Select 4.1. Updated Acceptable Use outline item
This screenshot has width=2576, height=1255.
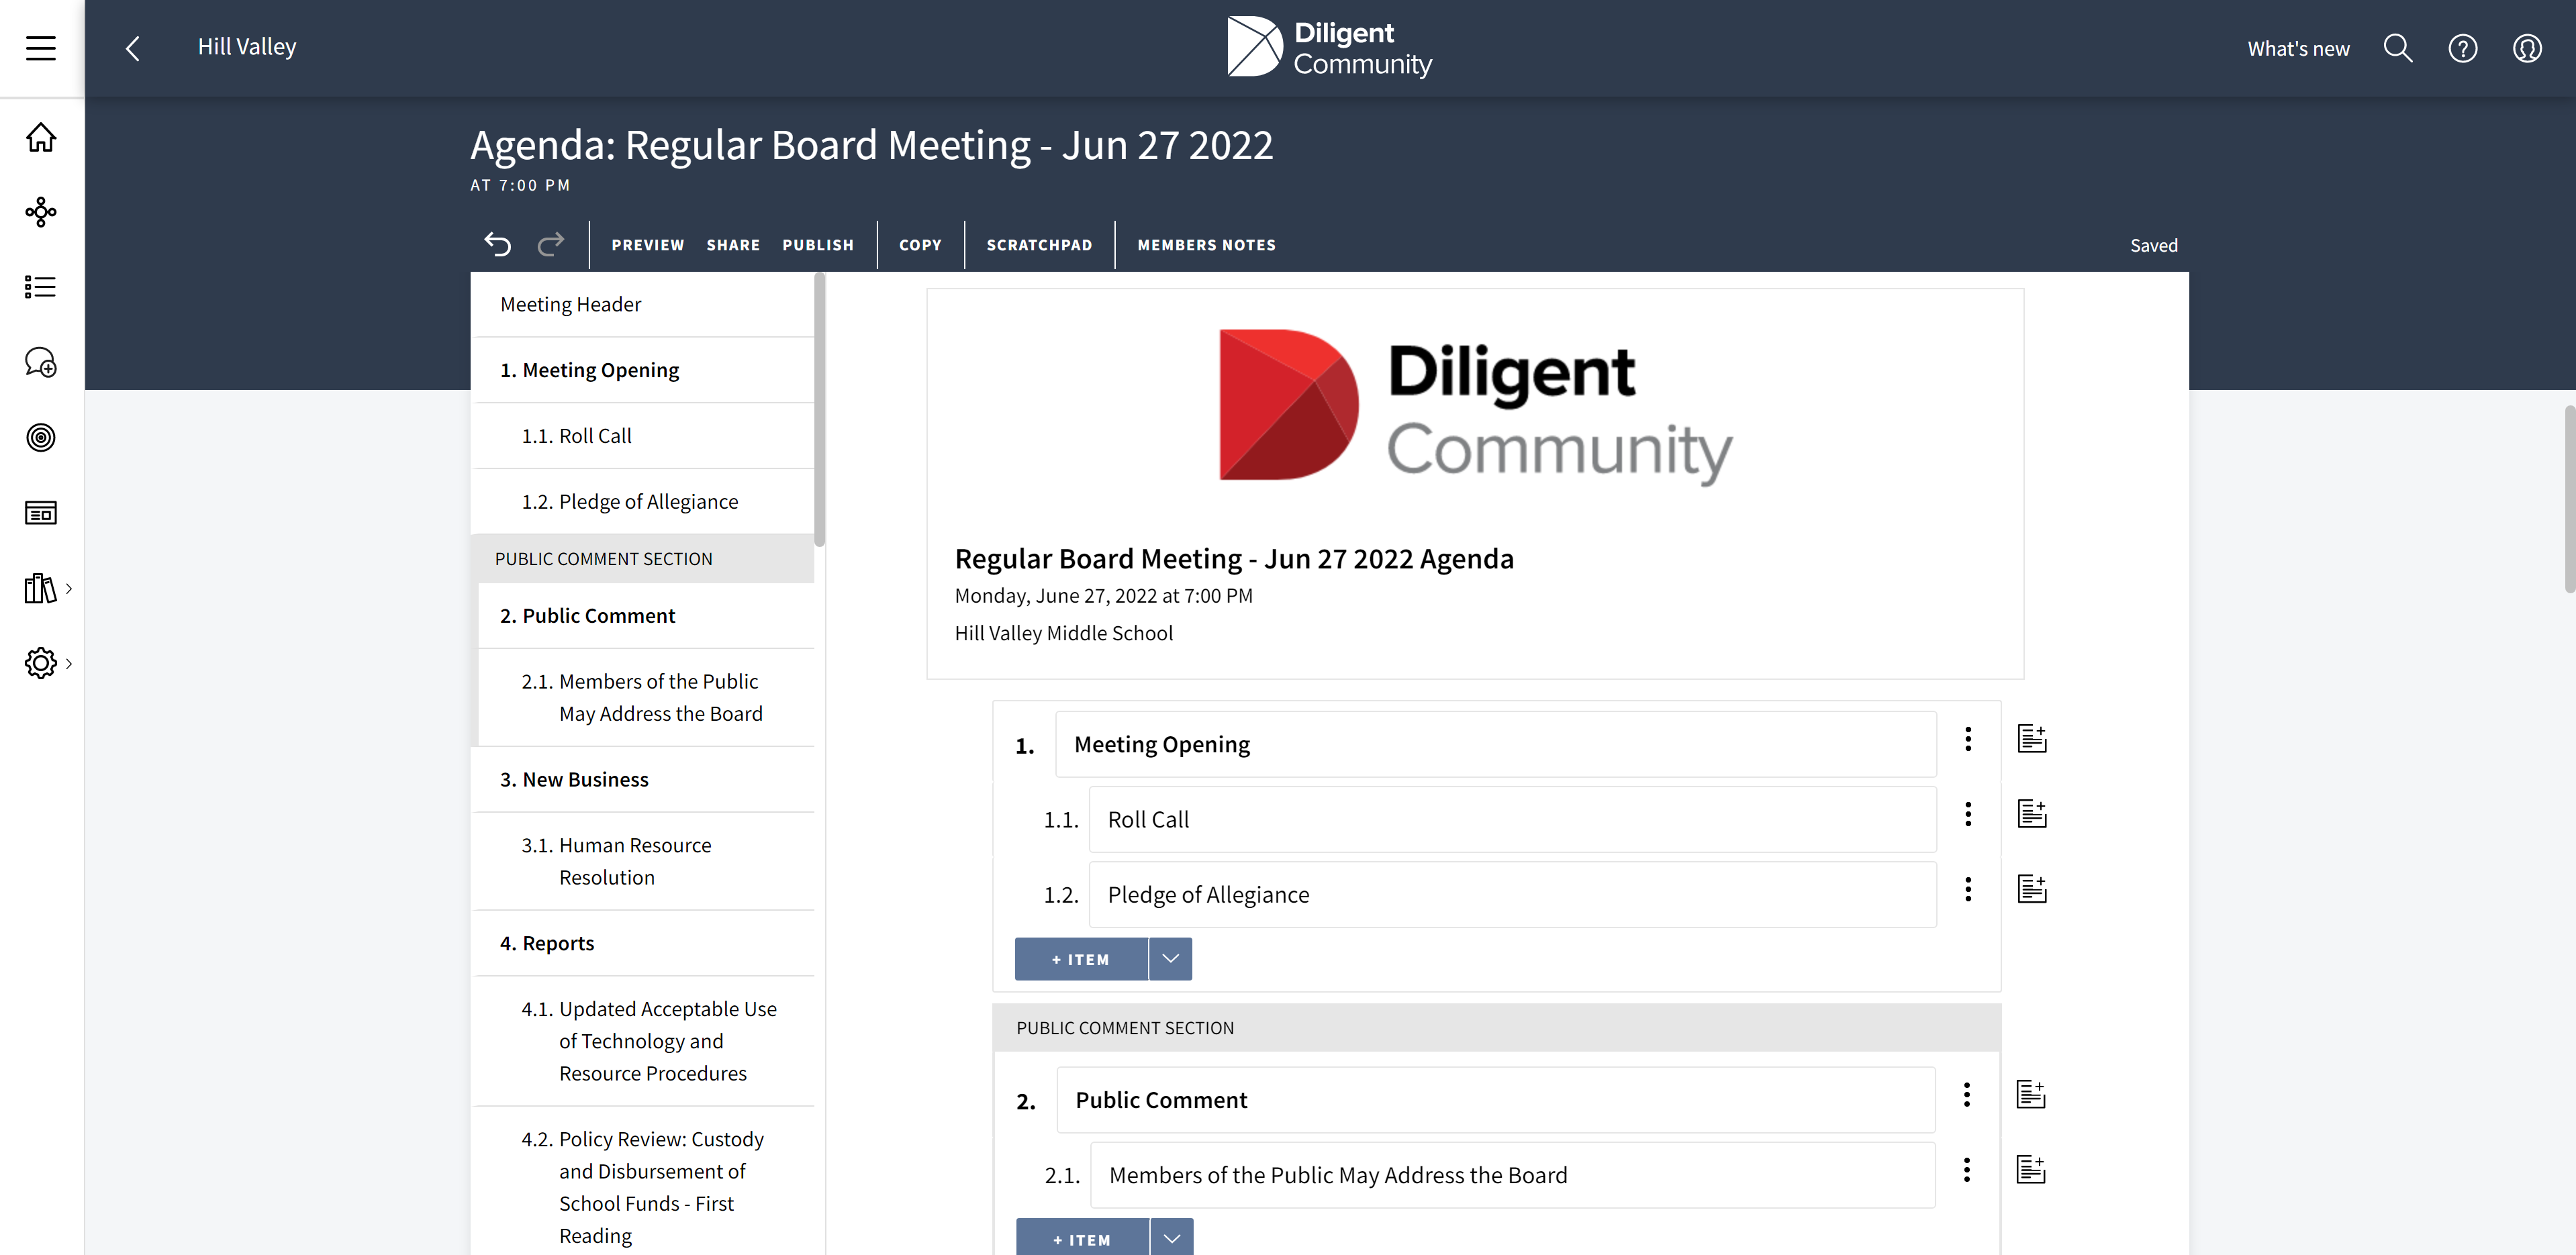(x=642, y=1041)
